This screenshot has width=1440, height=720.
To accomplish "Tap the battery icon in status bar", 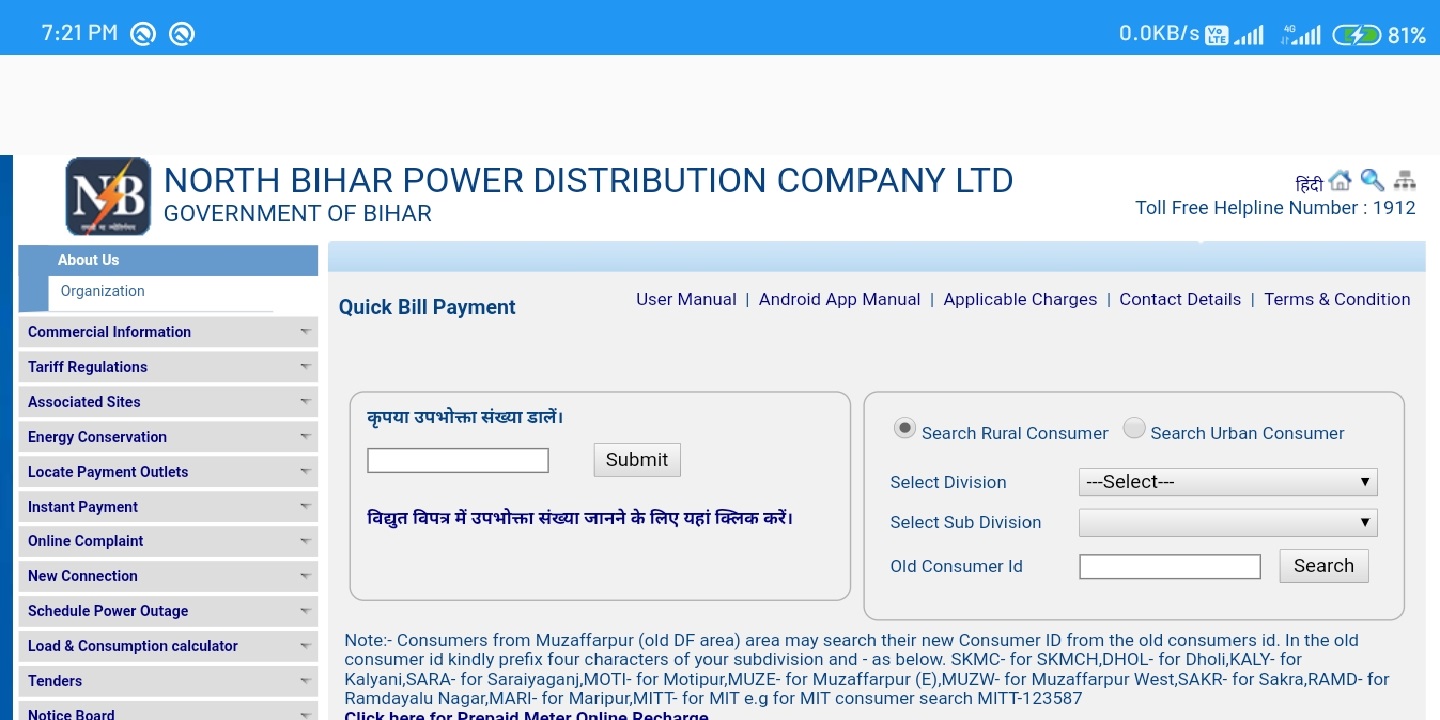I will coord(1356,35).
